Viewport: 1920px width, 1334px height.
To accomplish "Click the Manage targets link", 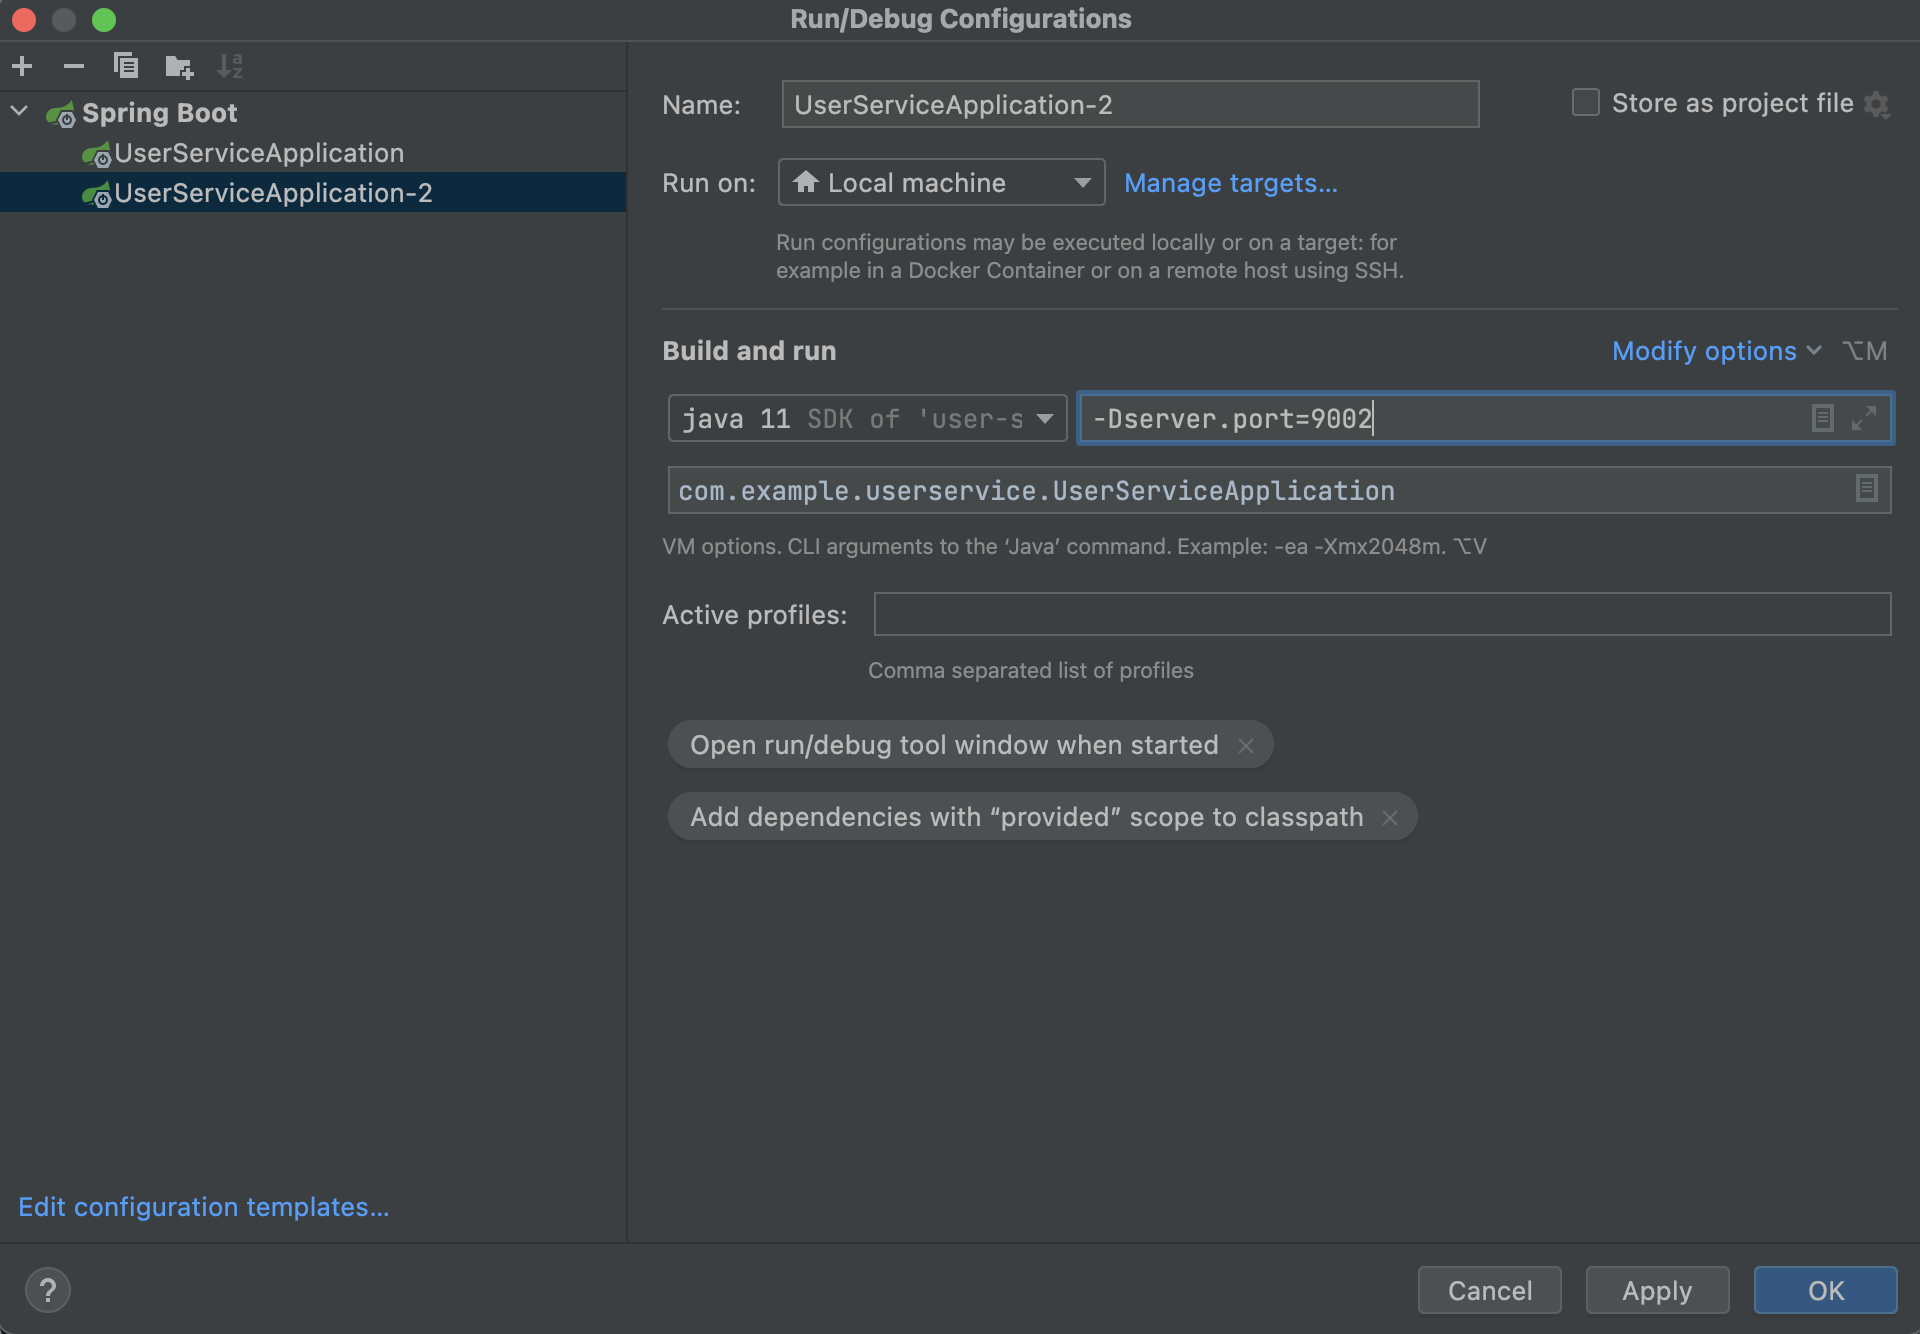I will [x=1230, y=183].
